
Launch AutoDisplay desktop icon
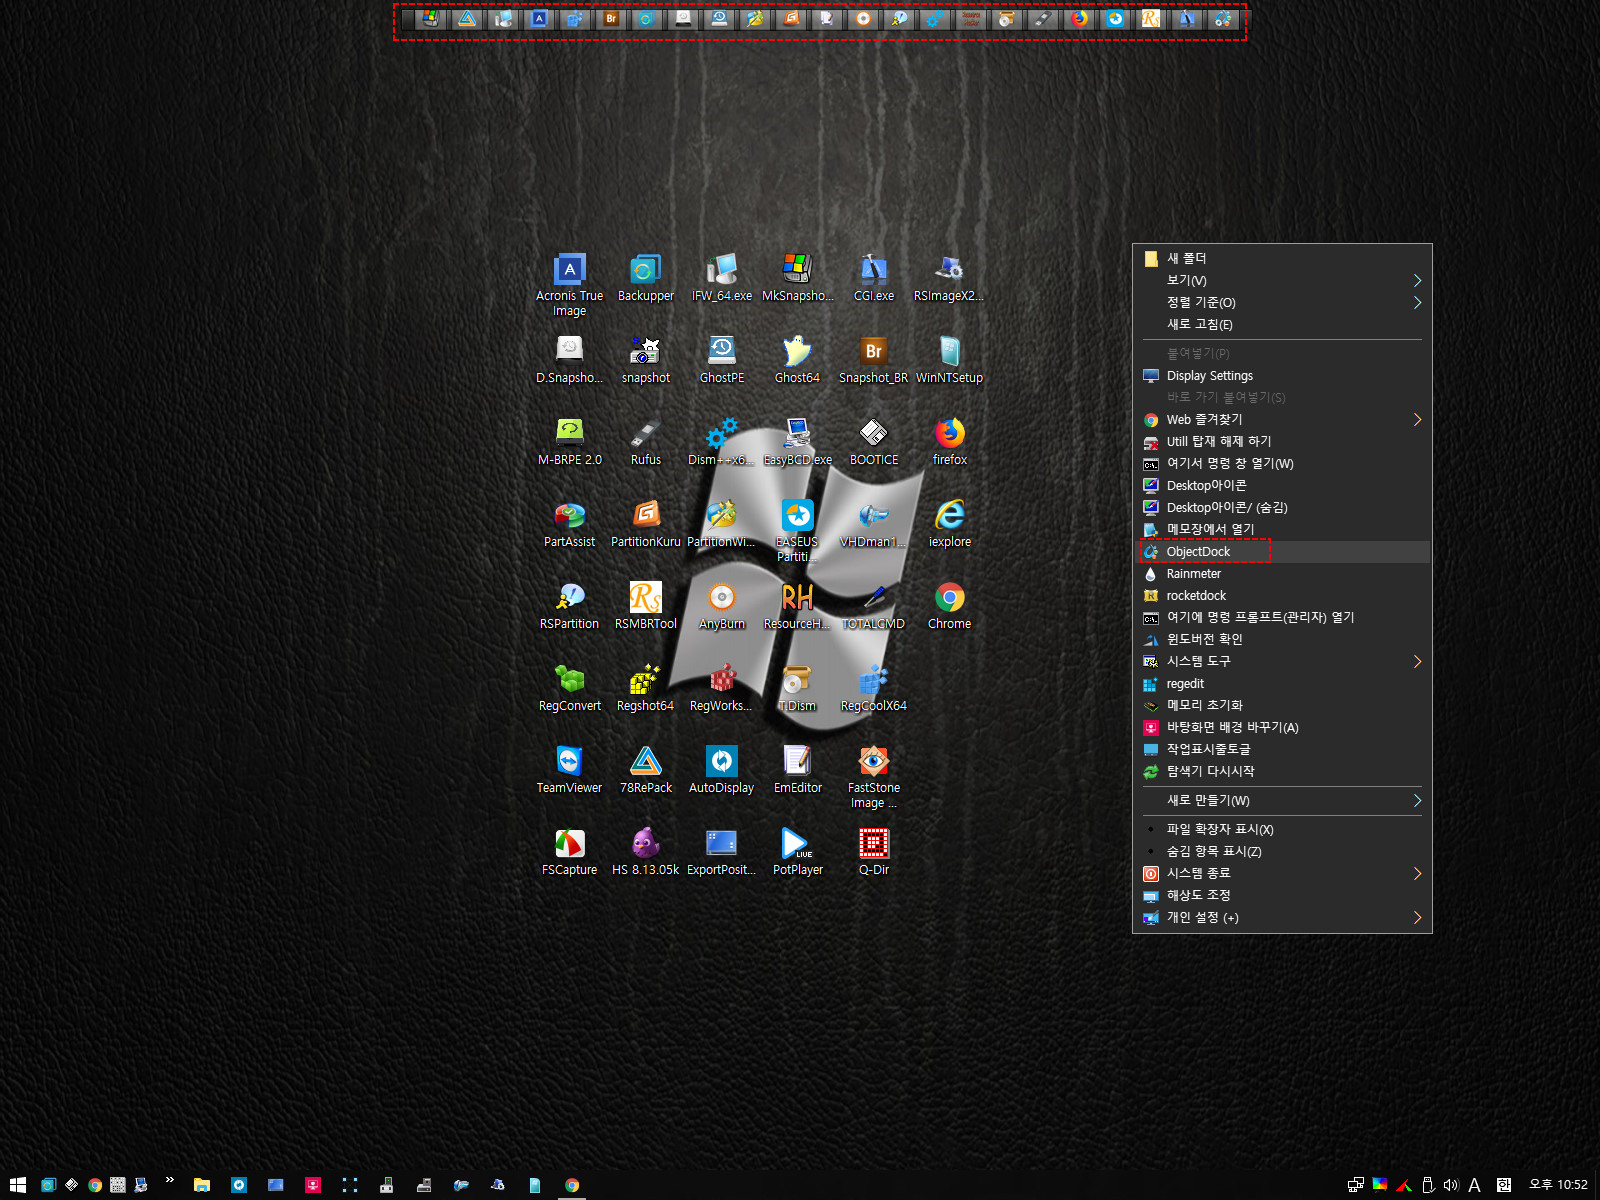coord(722,770)
